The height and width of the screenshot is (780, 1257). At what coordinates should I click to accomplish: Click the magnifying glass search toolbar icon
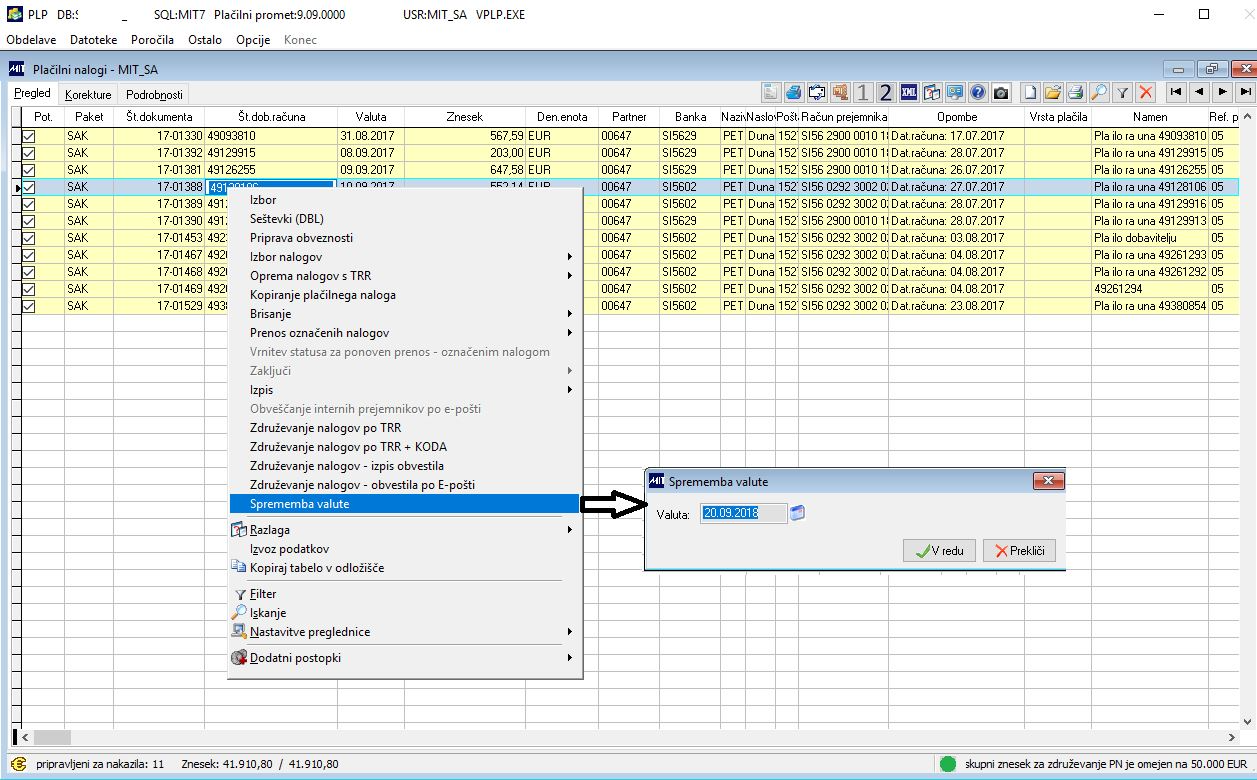pyautogui.click(x=1099, y=92)
